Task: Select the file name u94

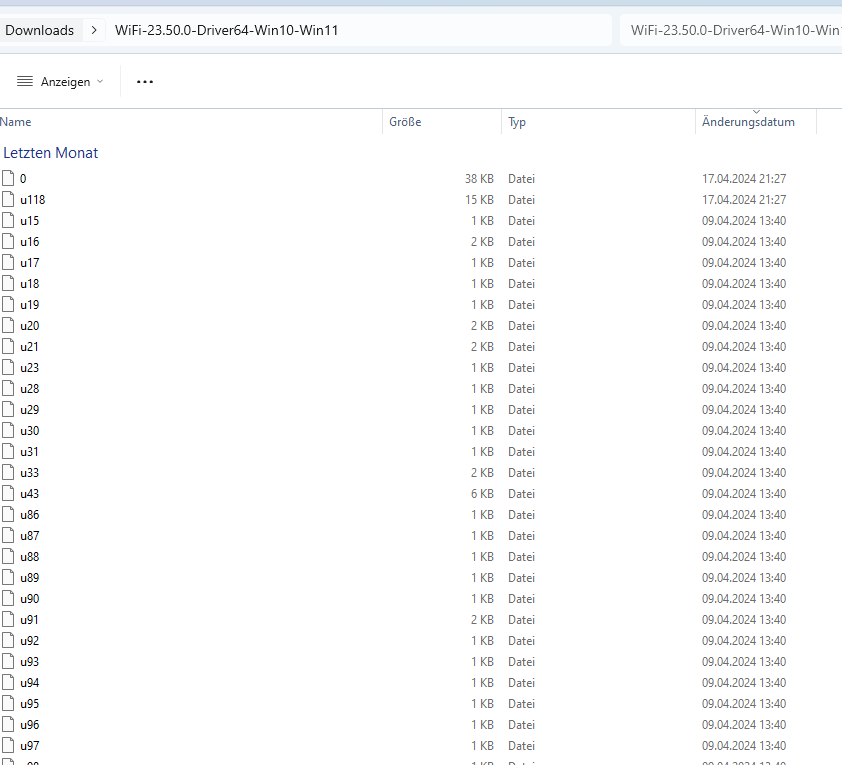Action: pyautogui.click(x=30, y=682)
